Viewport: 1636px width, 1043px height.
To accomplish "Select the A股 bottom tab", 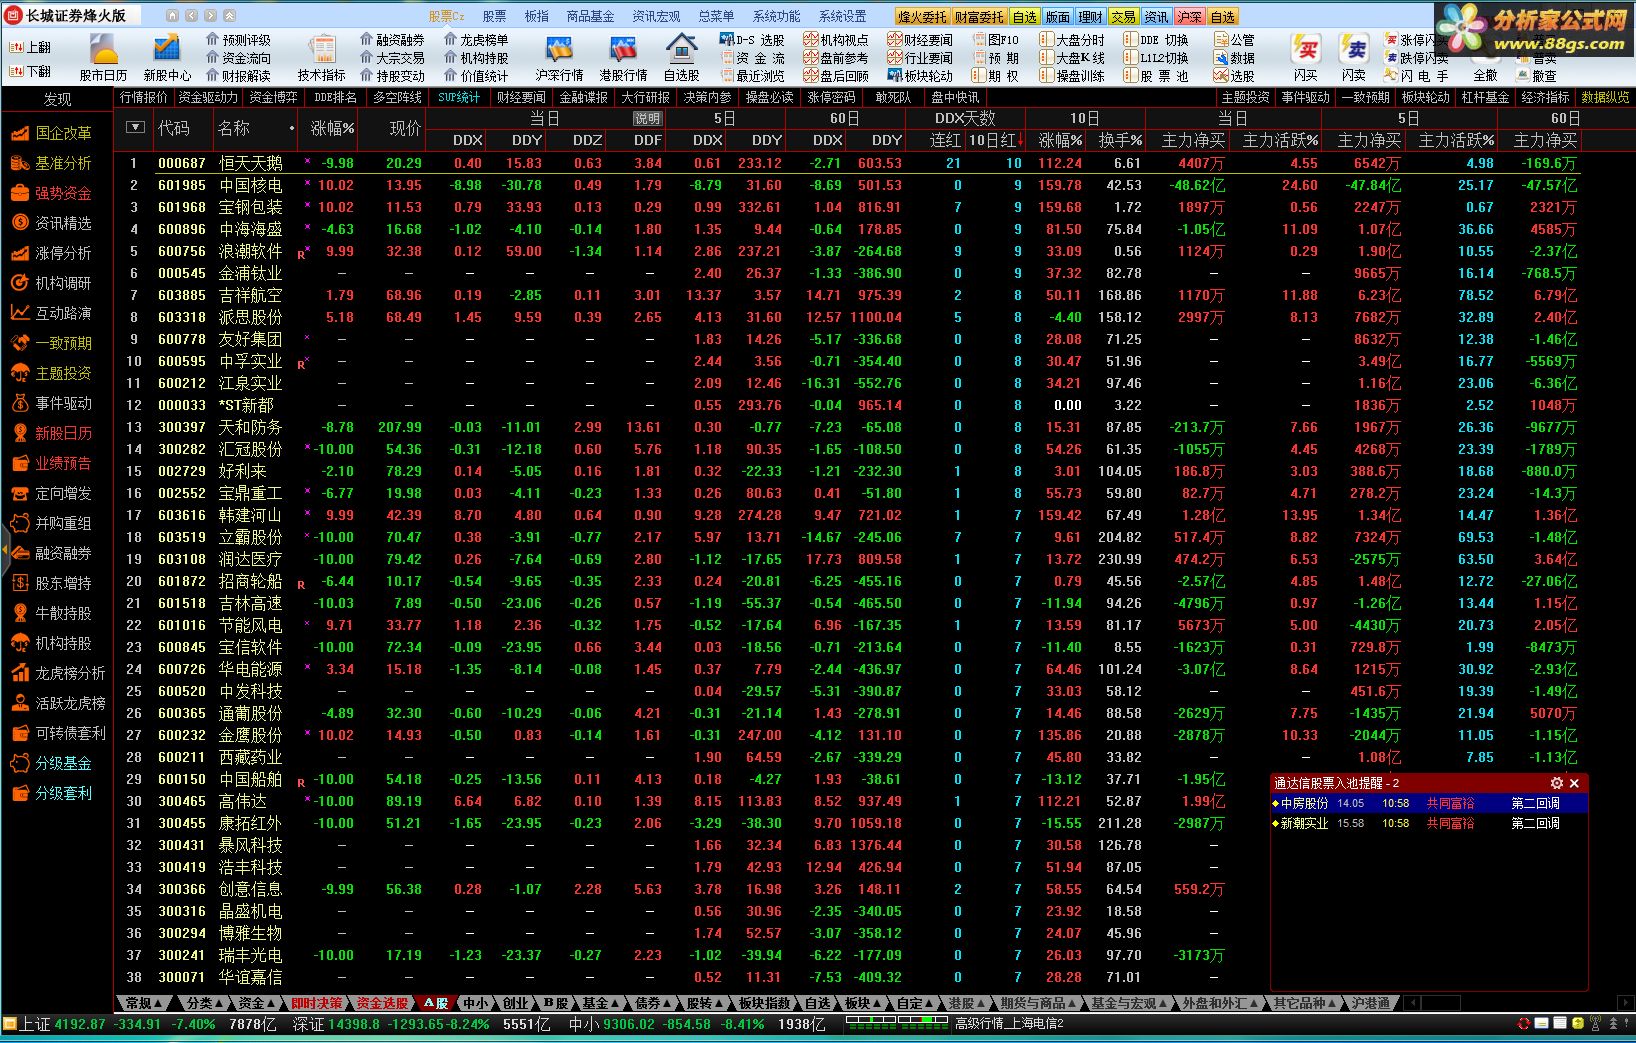I will (436, 1003).
